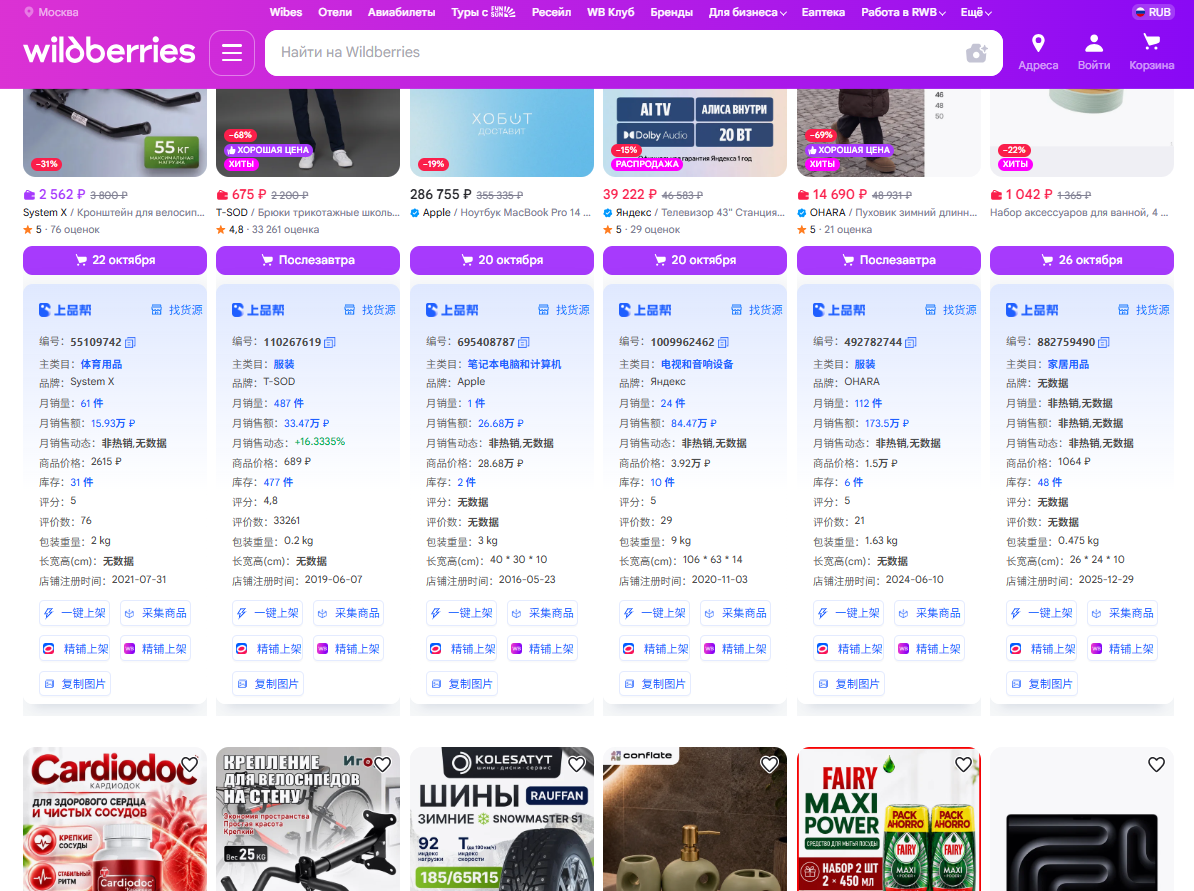The image size is (1194, 891).
Task: Copy product ID 882759490 using its icon
Action: (x=1104, y=343)
